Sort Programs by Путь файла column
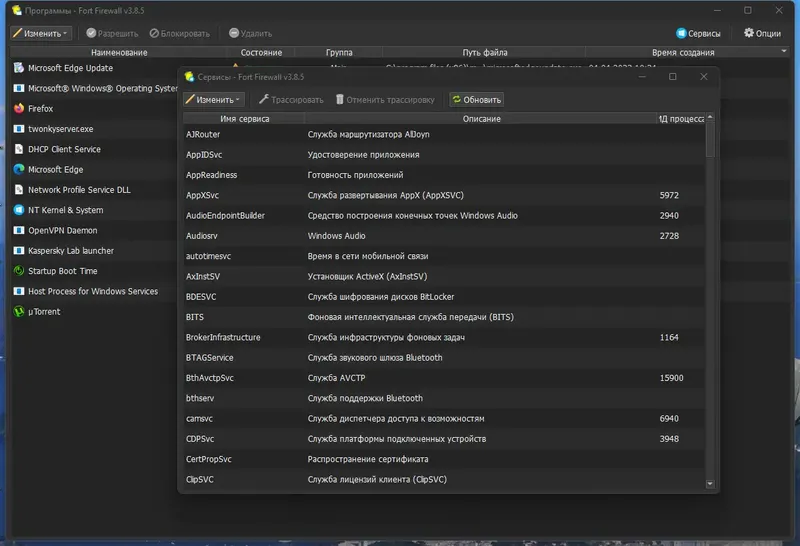This screenshot has height=546, width=800. 484,53
